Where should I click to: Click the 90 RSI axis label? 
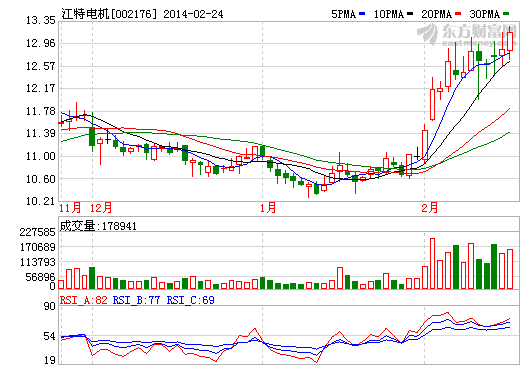point(50,306)
